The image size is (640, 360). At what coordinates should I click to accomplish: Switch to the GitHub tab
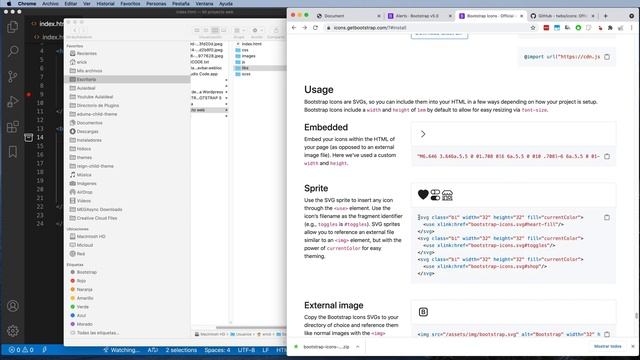pos(562,16)
